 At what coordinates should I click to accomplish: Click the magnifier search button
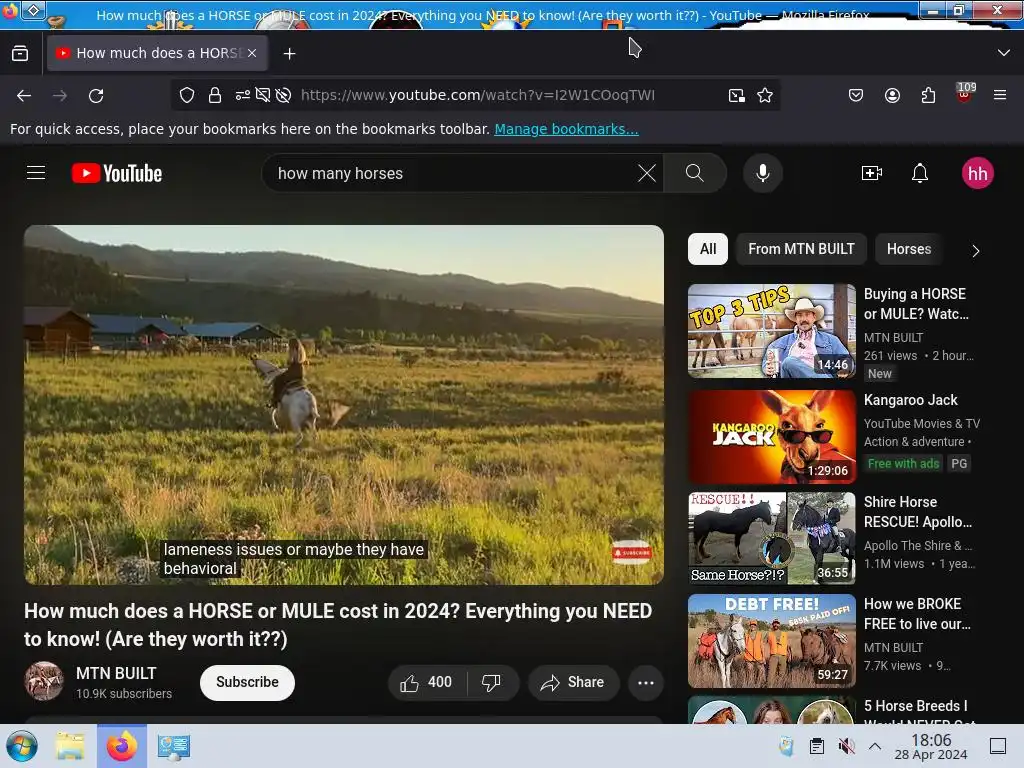pos(695,173)
